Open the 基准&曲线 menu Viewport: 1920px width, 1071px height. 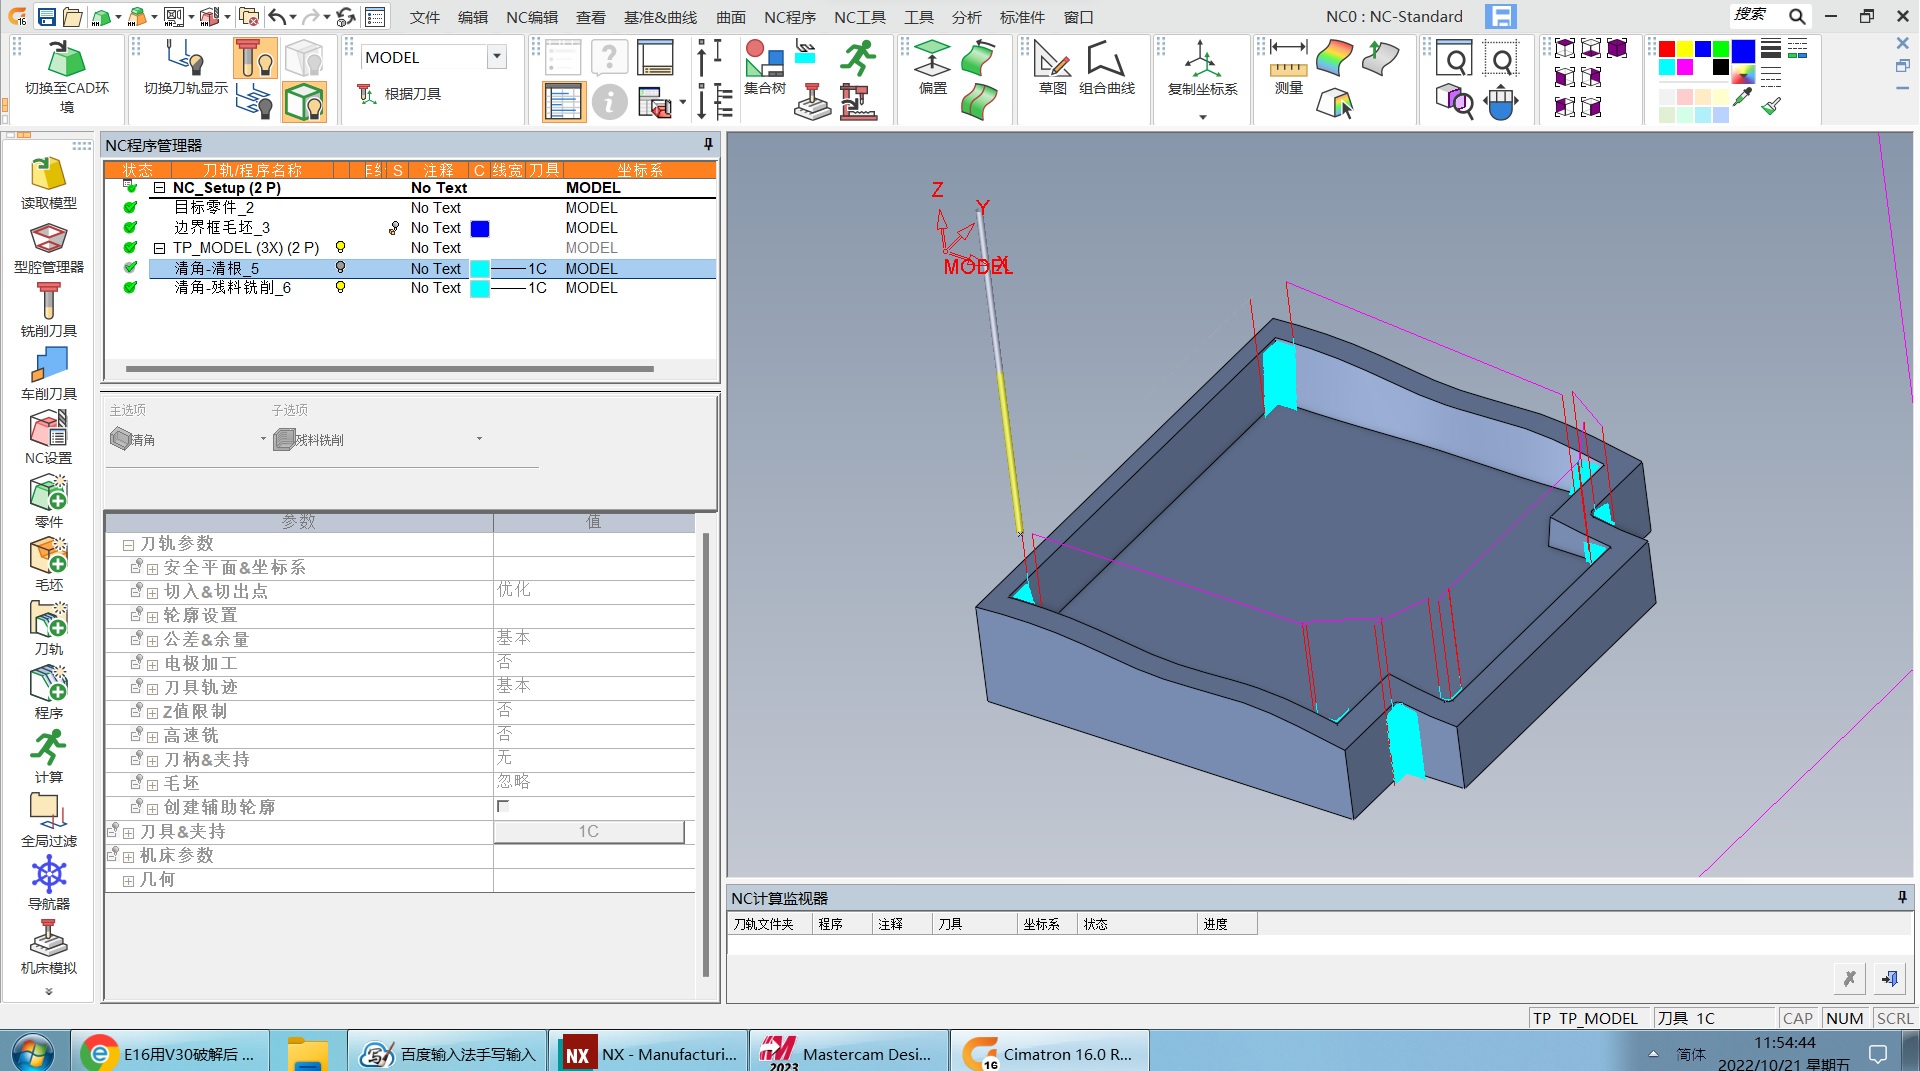[660, 17]
